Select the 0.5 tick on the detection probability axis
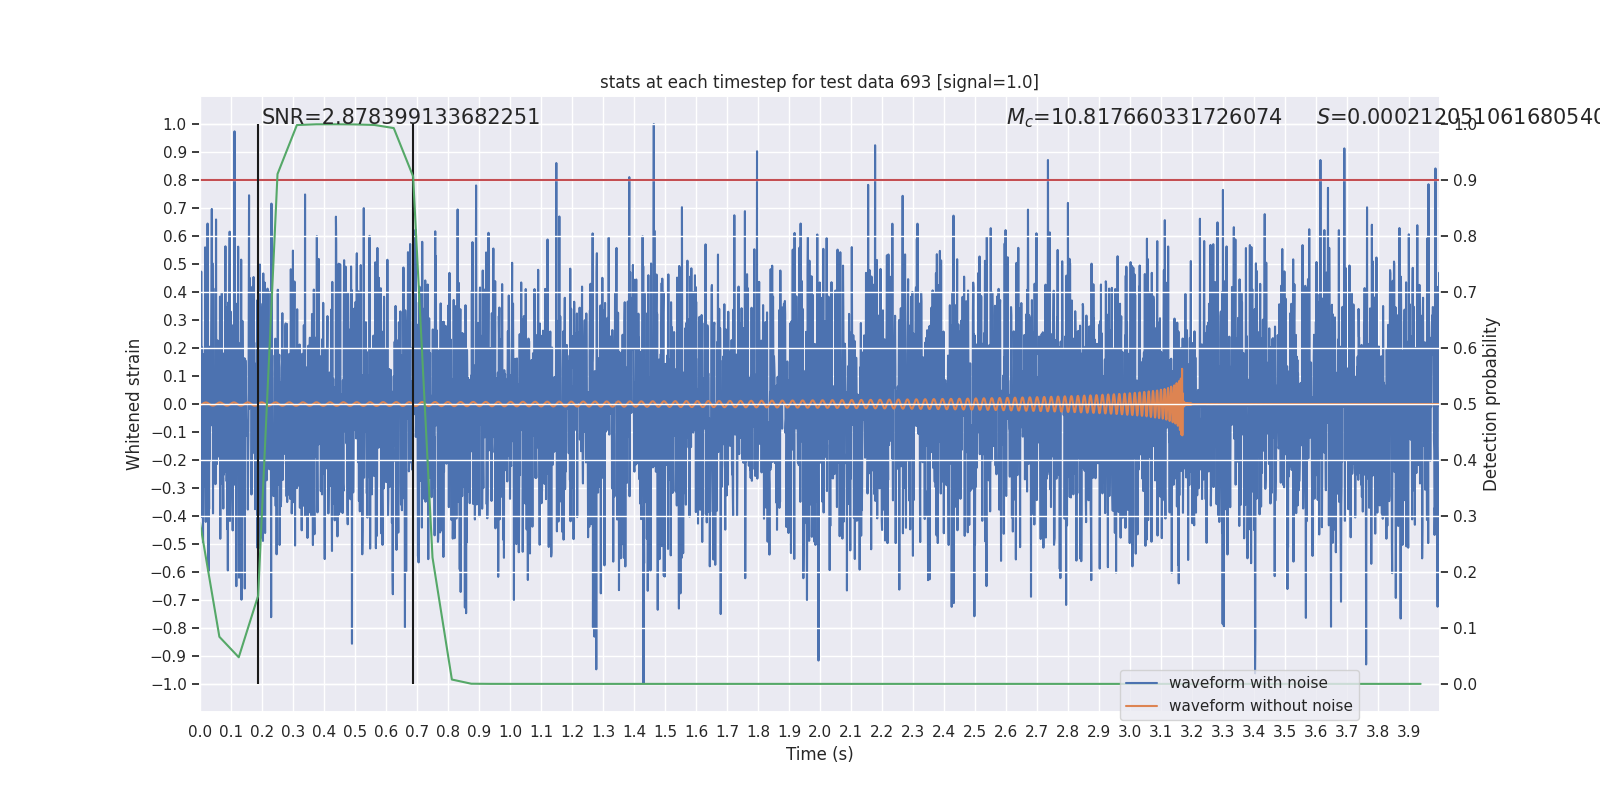This screenshot has width=1600, height=800. [1465, 404]
